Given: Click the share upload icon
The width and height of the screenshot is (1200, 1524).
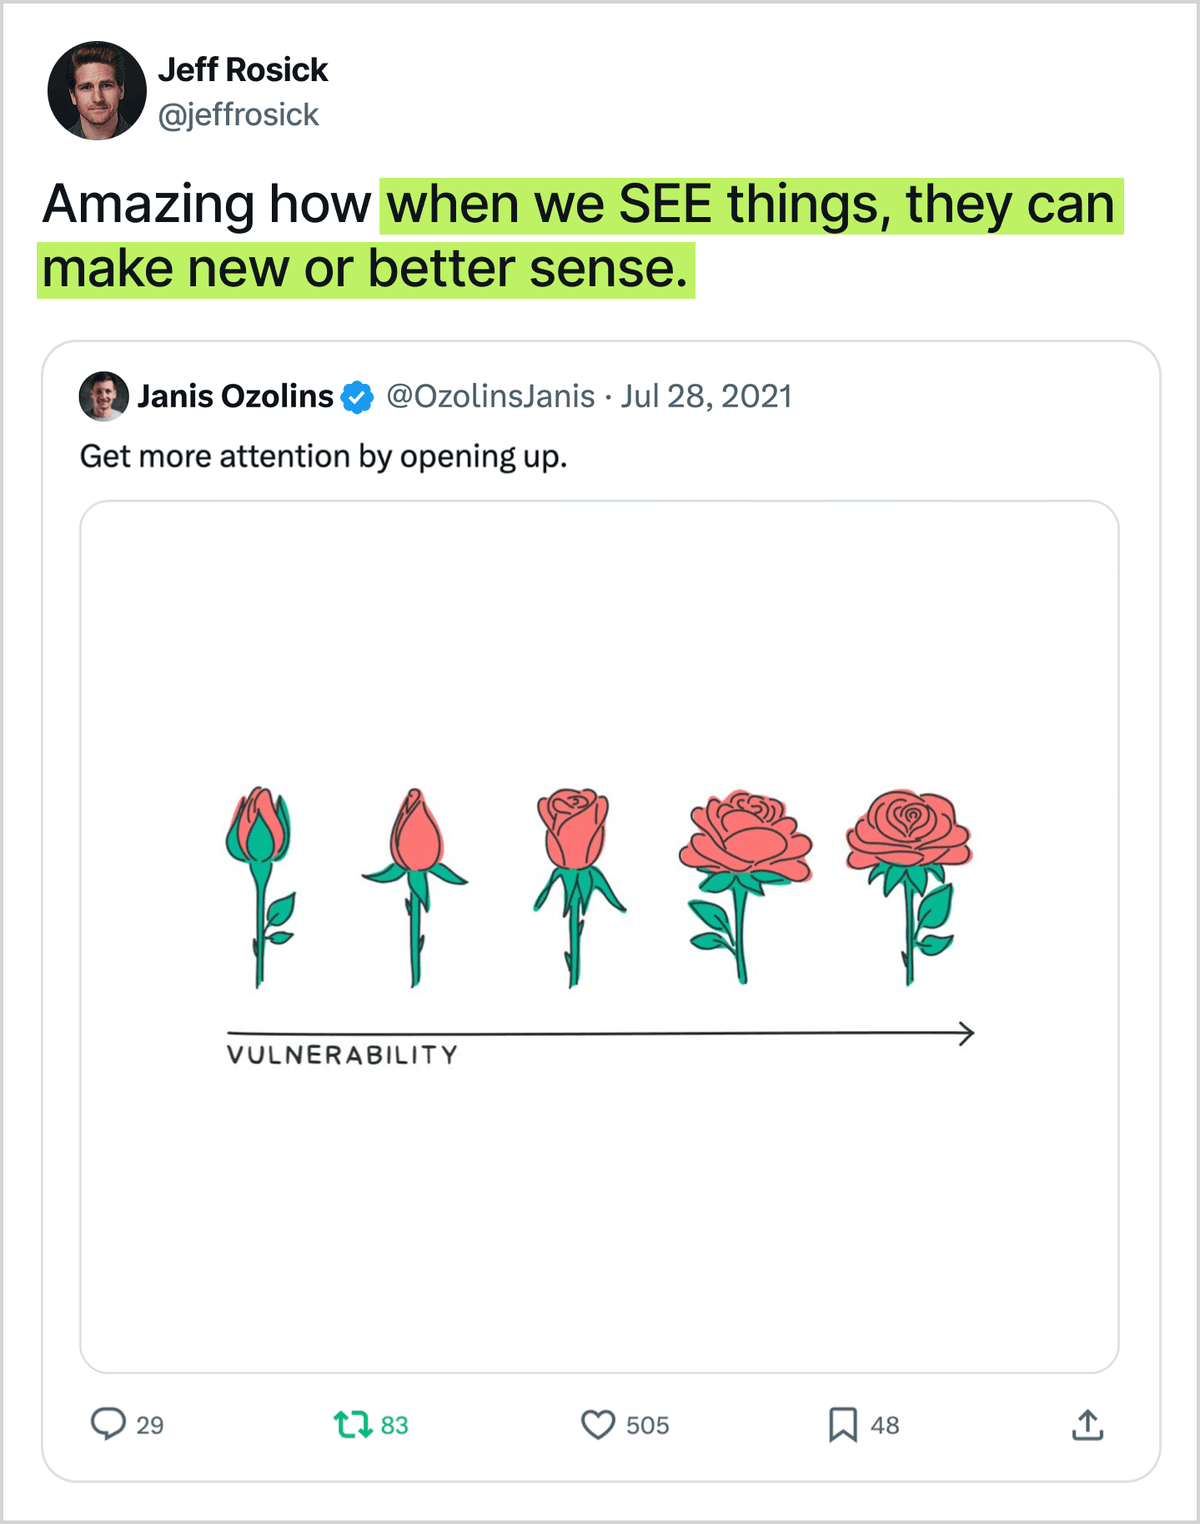Looking at the screenshot, I should tap(1087, 1425).
